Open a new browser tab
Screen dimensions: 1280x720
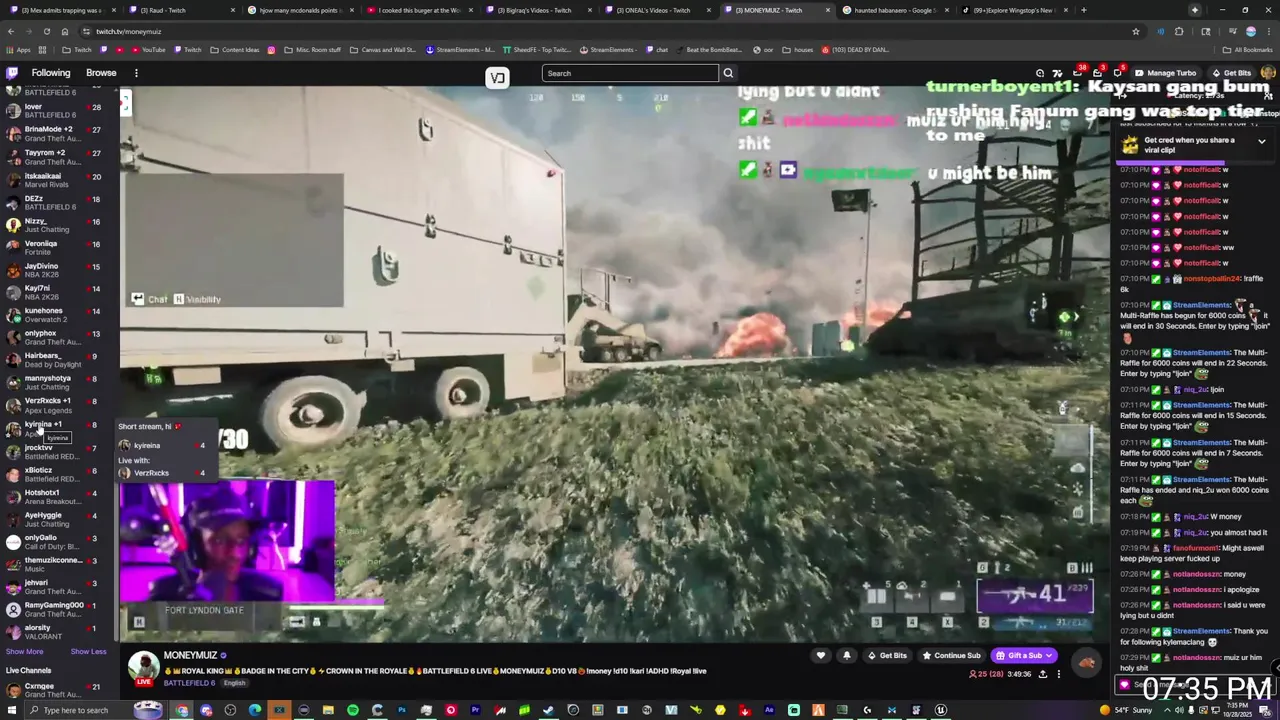1086,10
